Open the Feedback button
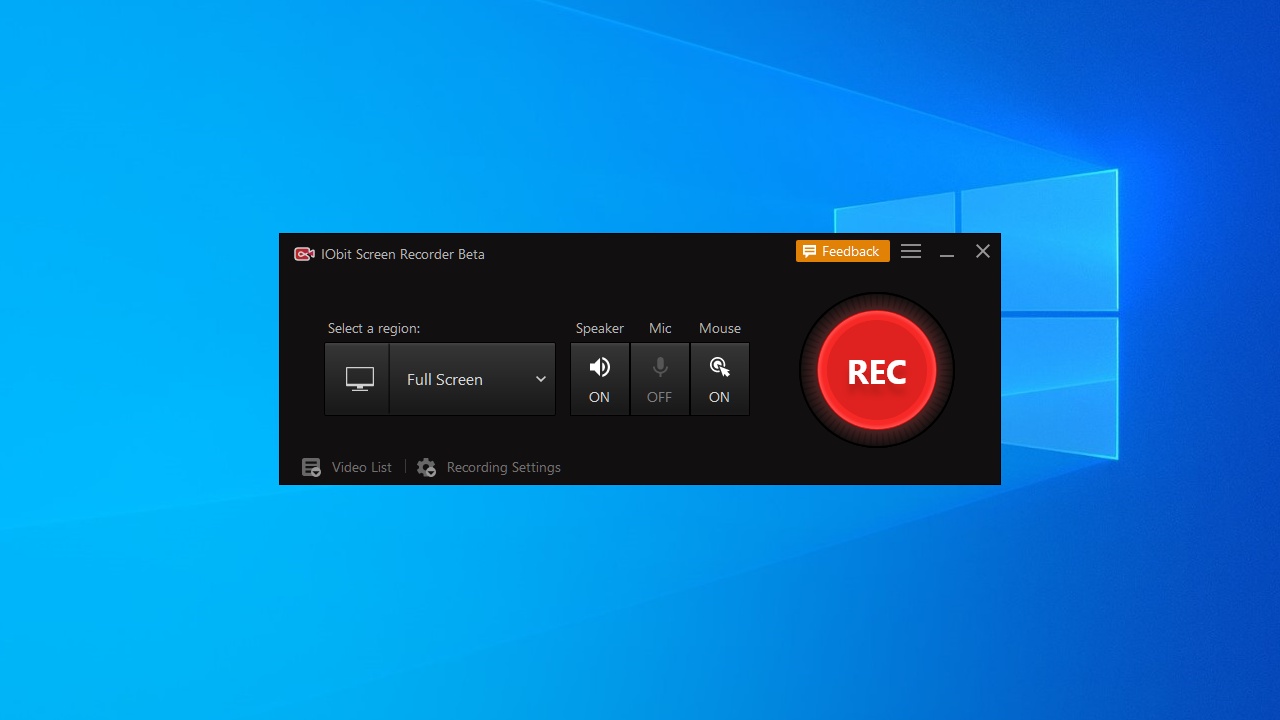This screenshot has height=720, width=1280. tap(843, 251)
